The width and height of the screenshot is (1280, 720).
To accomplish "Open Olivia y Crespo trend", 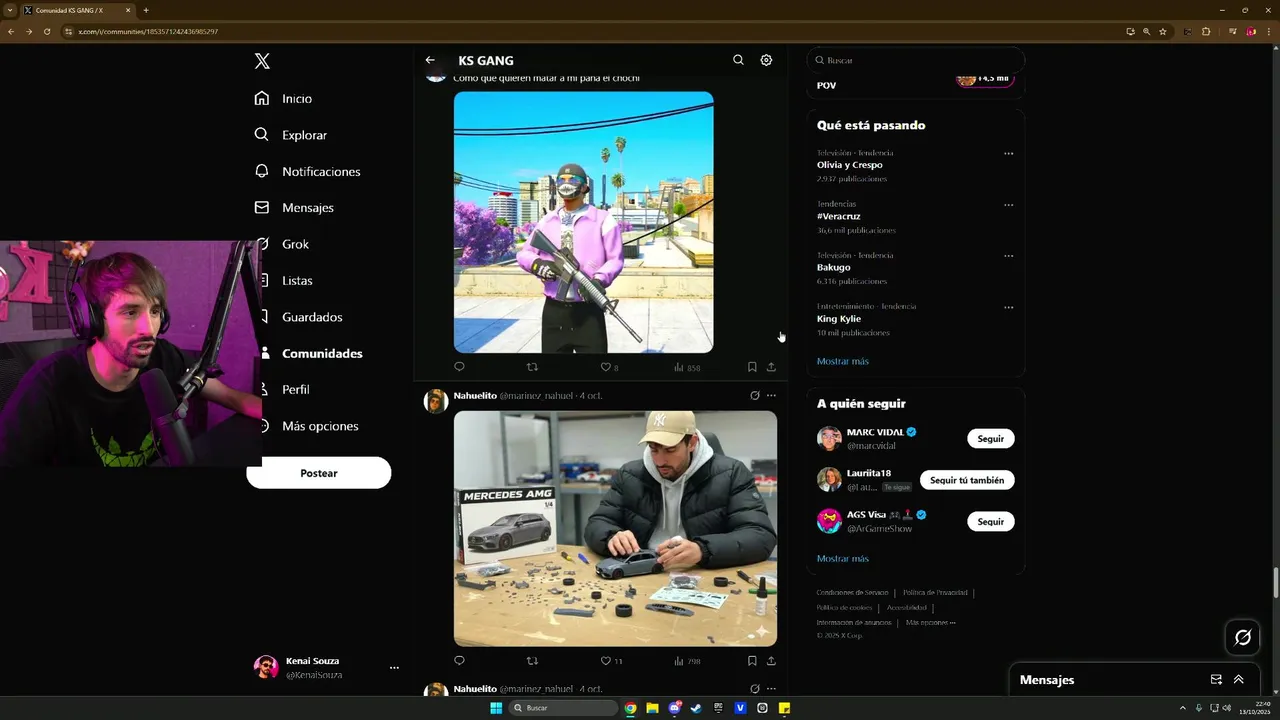I will 850,165.
